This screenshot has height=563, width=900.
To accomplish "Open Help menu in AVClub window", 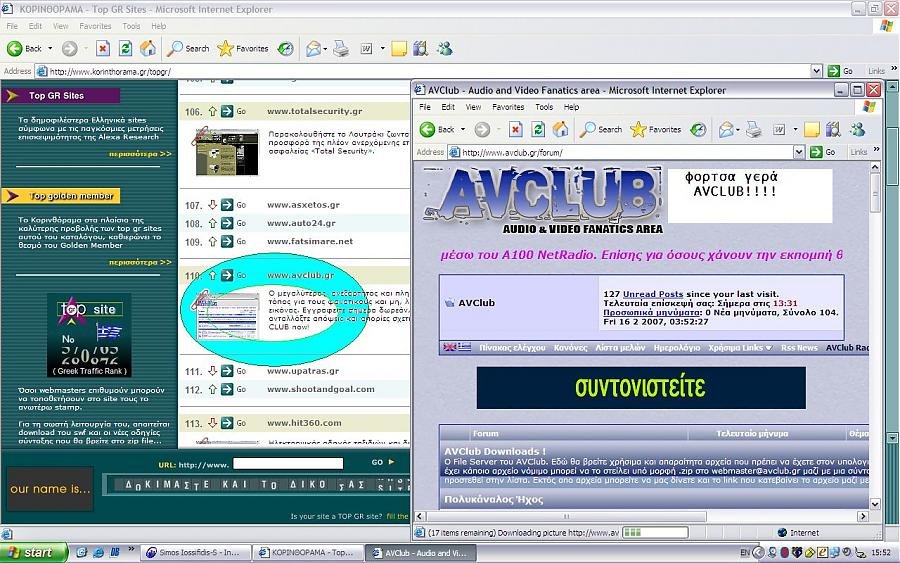I will [571, 107].
